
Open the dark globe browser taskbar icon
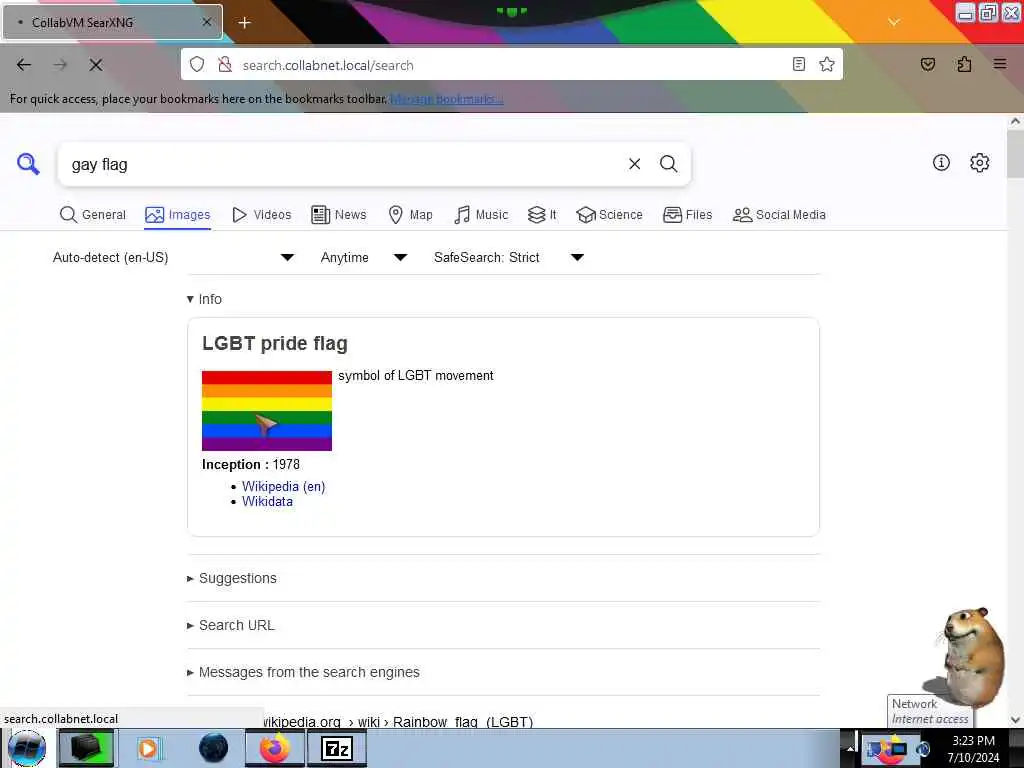click(x=214, y=748)
